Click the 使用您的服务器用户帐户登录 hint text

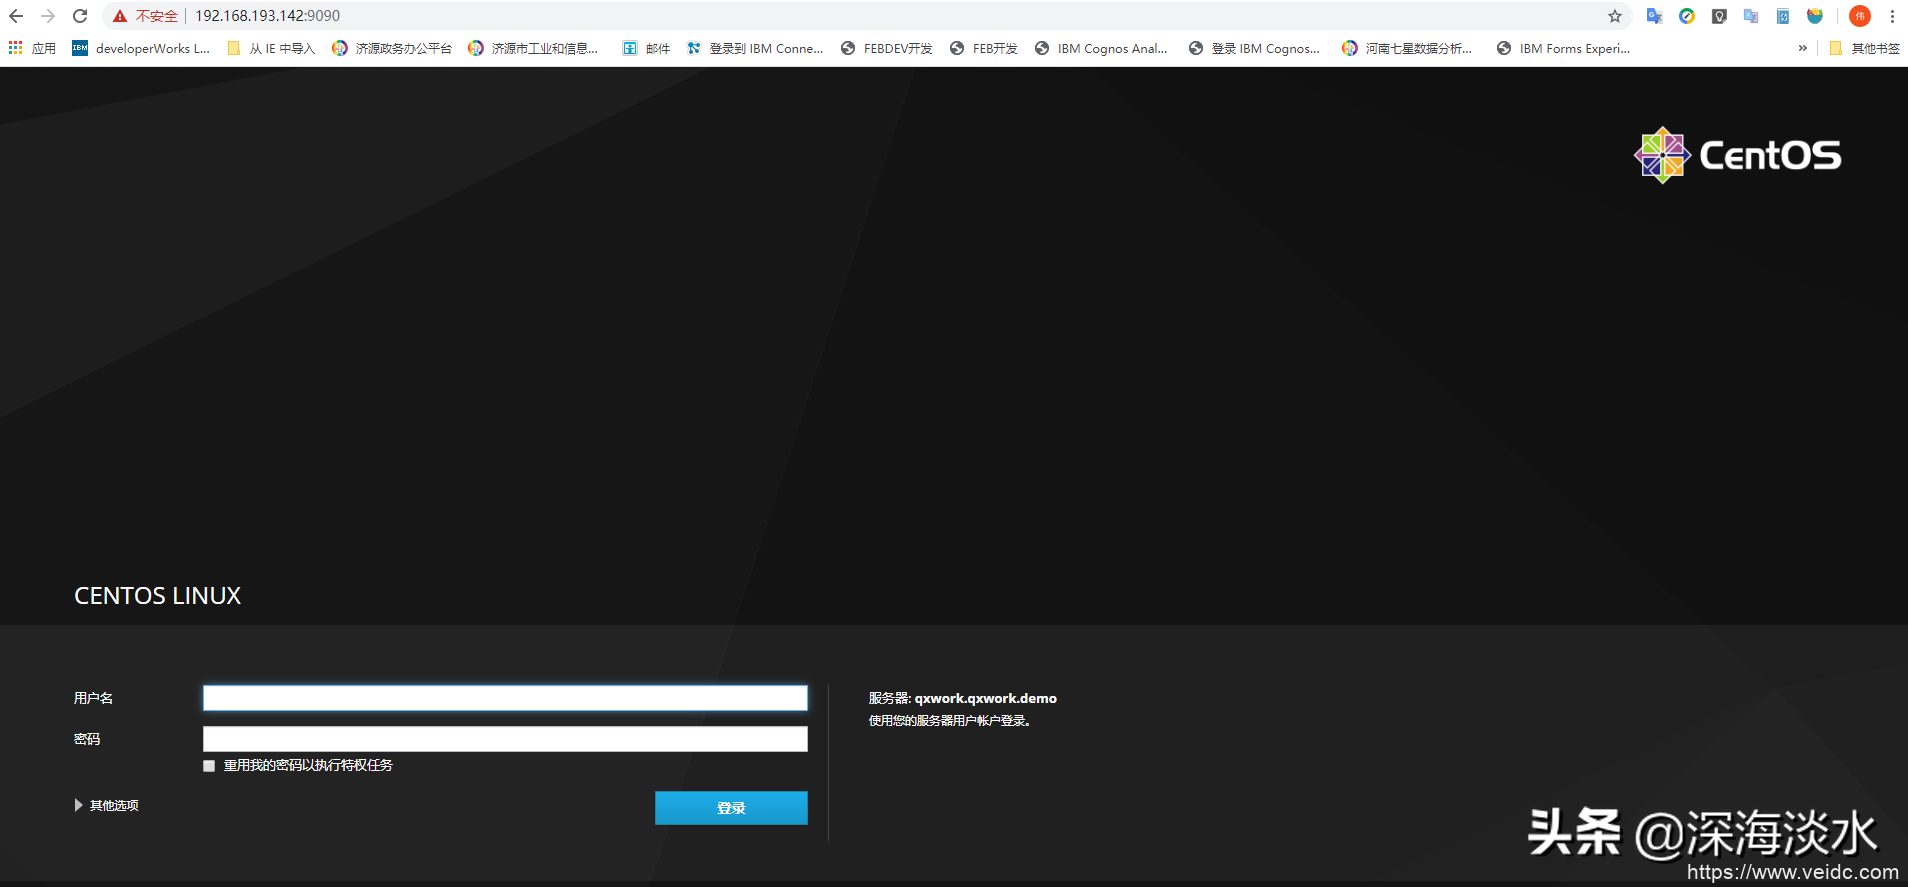[x=949, y=721]
